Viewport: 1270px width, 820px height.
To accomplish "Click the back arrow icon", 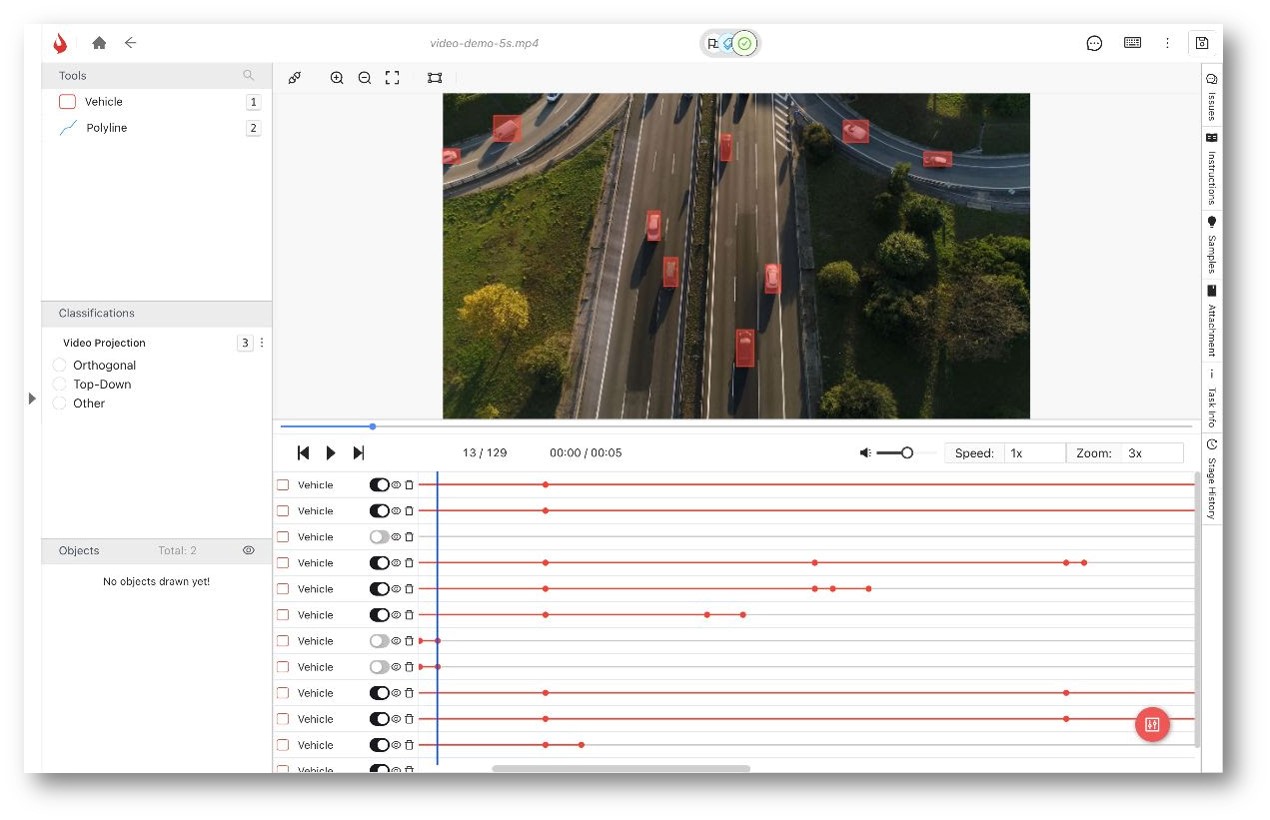I will pyautogui.click(x=130, y=43).
